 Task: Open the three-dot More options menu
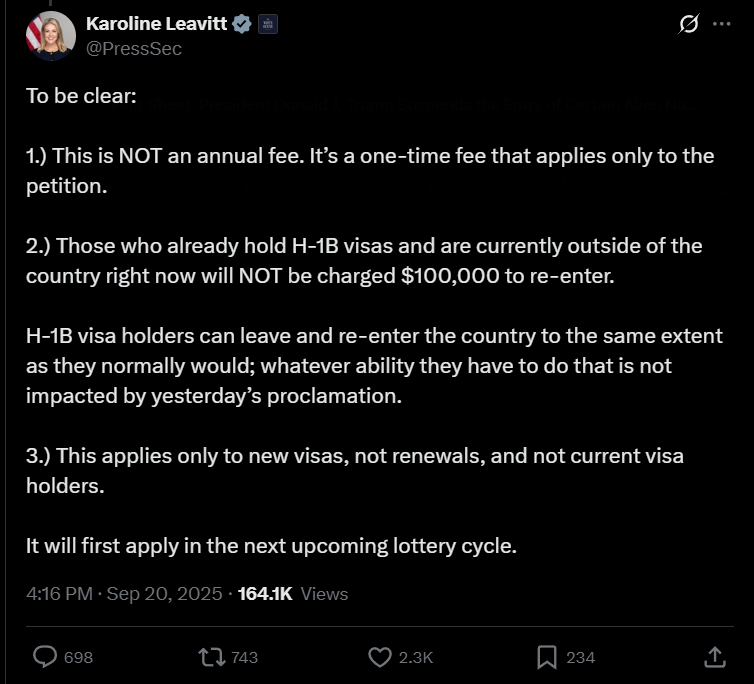pos(722,24)
